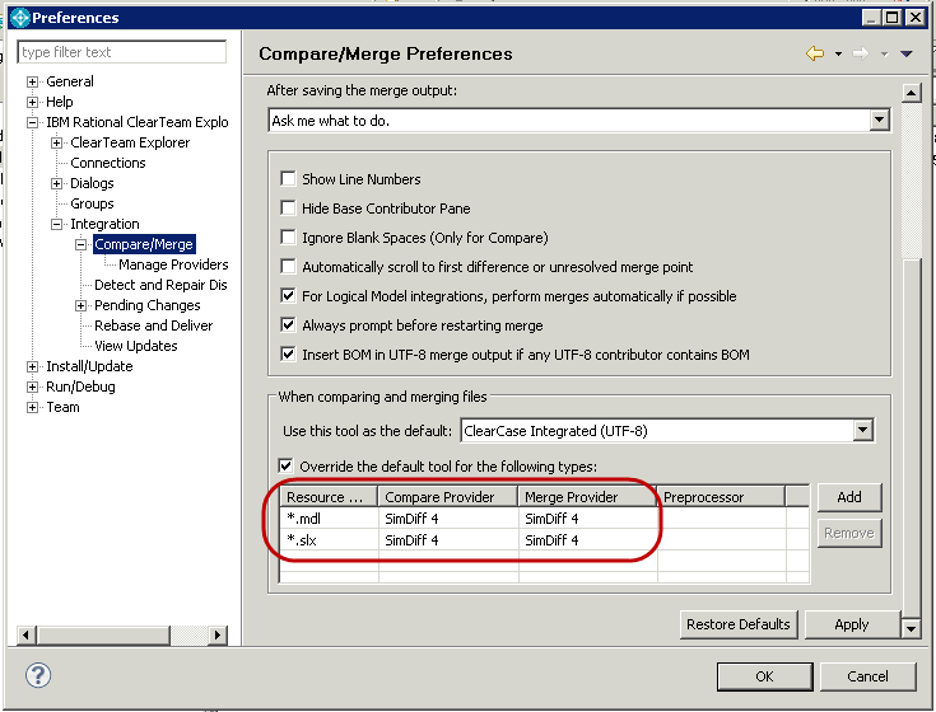Click the help question mark icon
Screen dimensions: 936x712
pyautogui.click(x=38, y=676)
